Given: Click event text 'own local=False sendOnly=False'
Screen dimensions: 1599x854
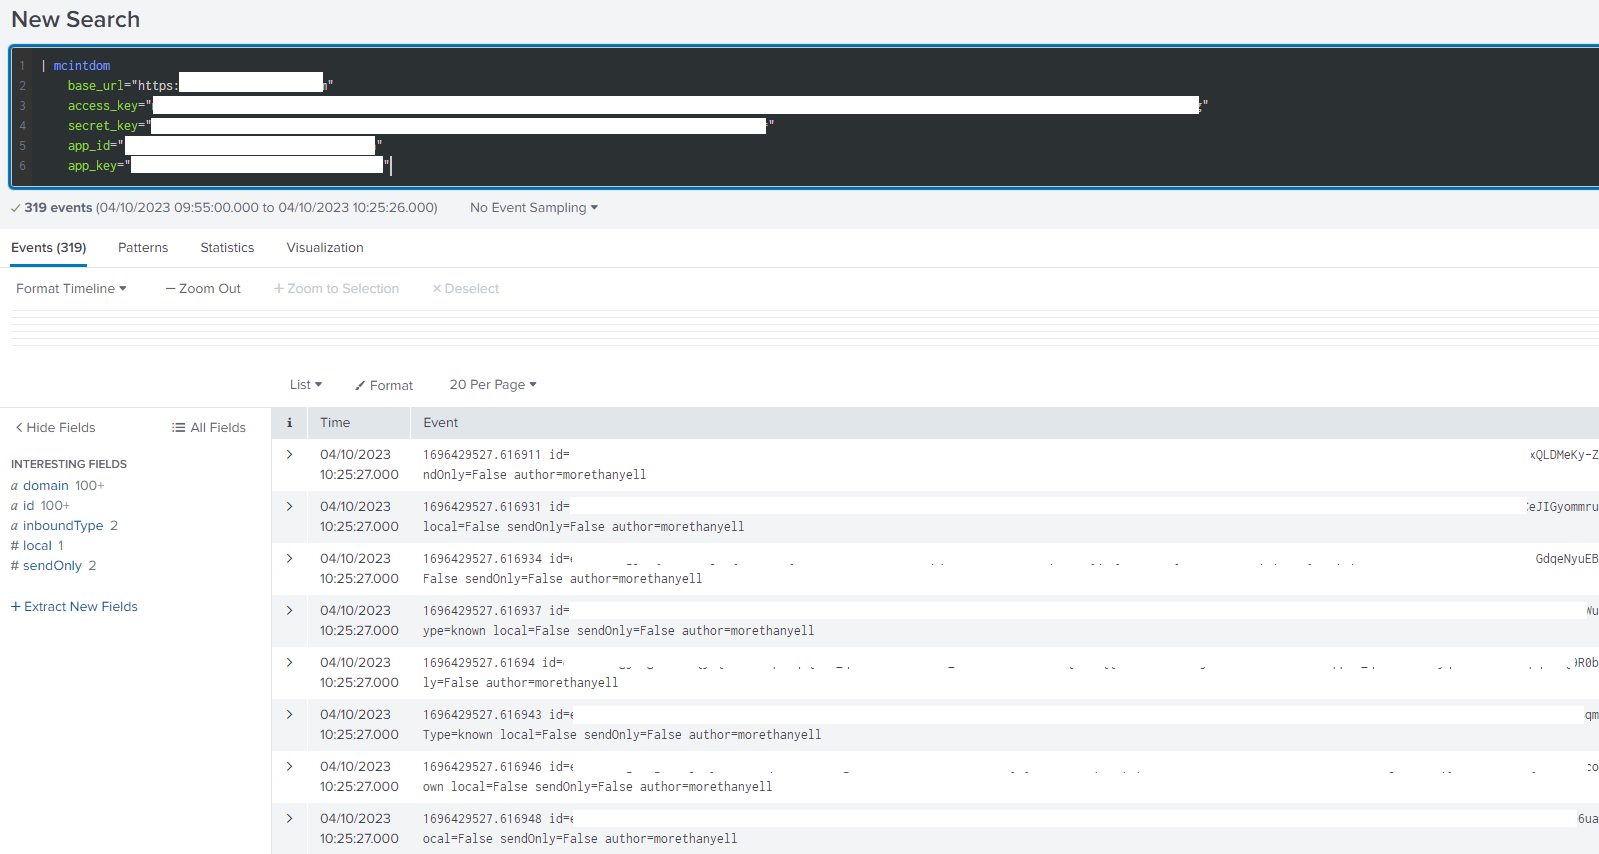Looking at the screenshot, I should pyautogui.click(x=528, y=787).
